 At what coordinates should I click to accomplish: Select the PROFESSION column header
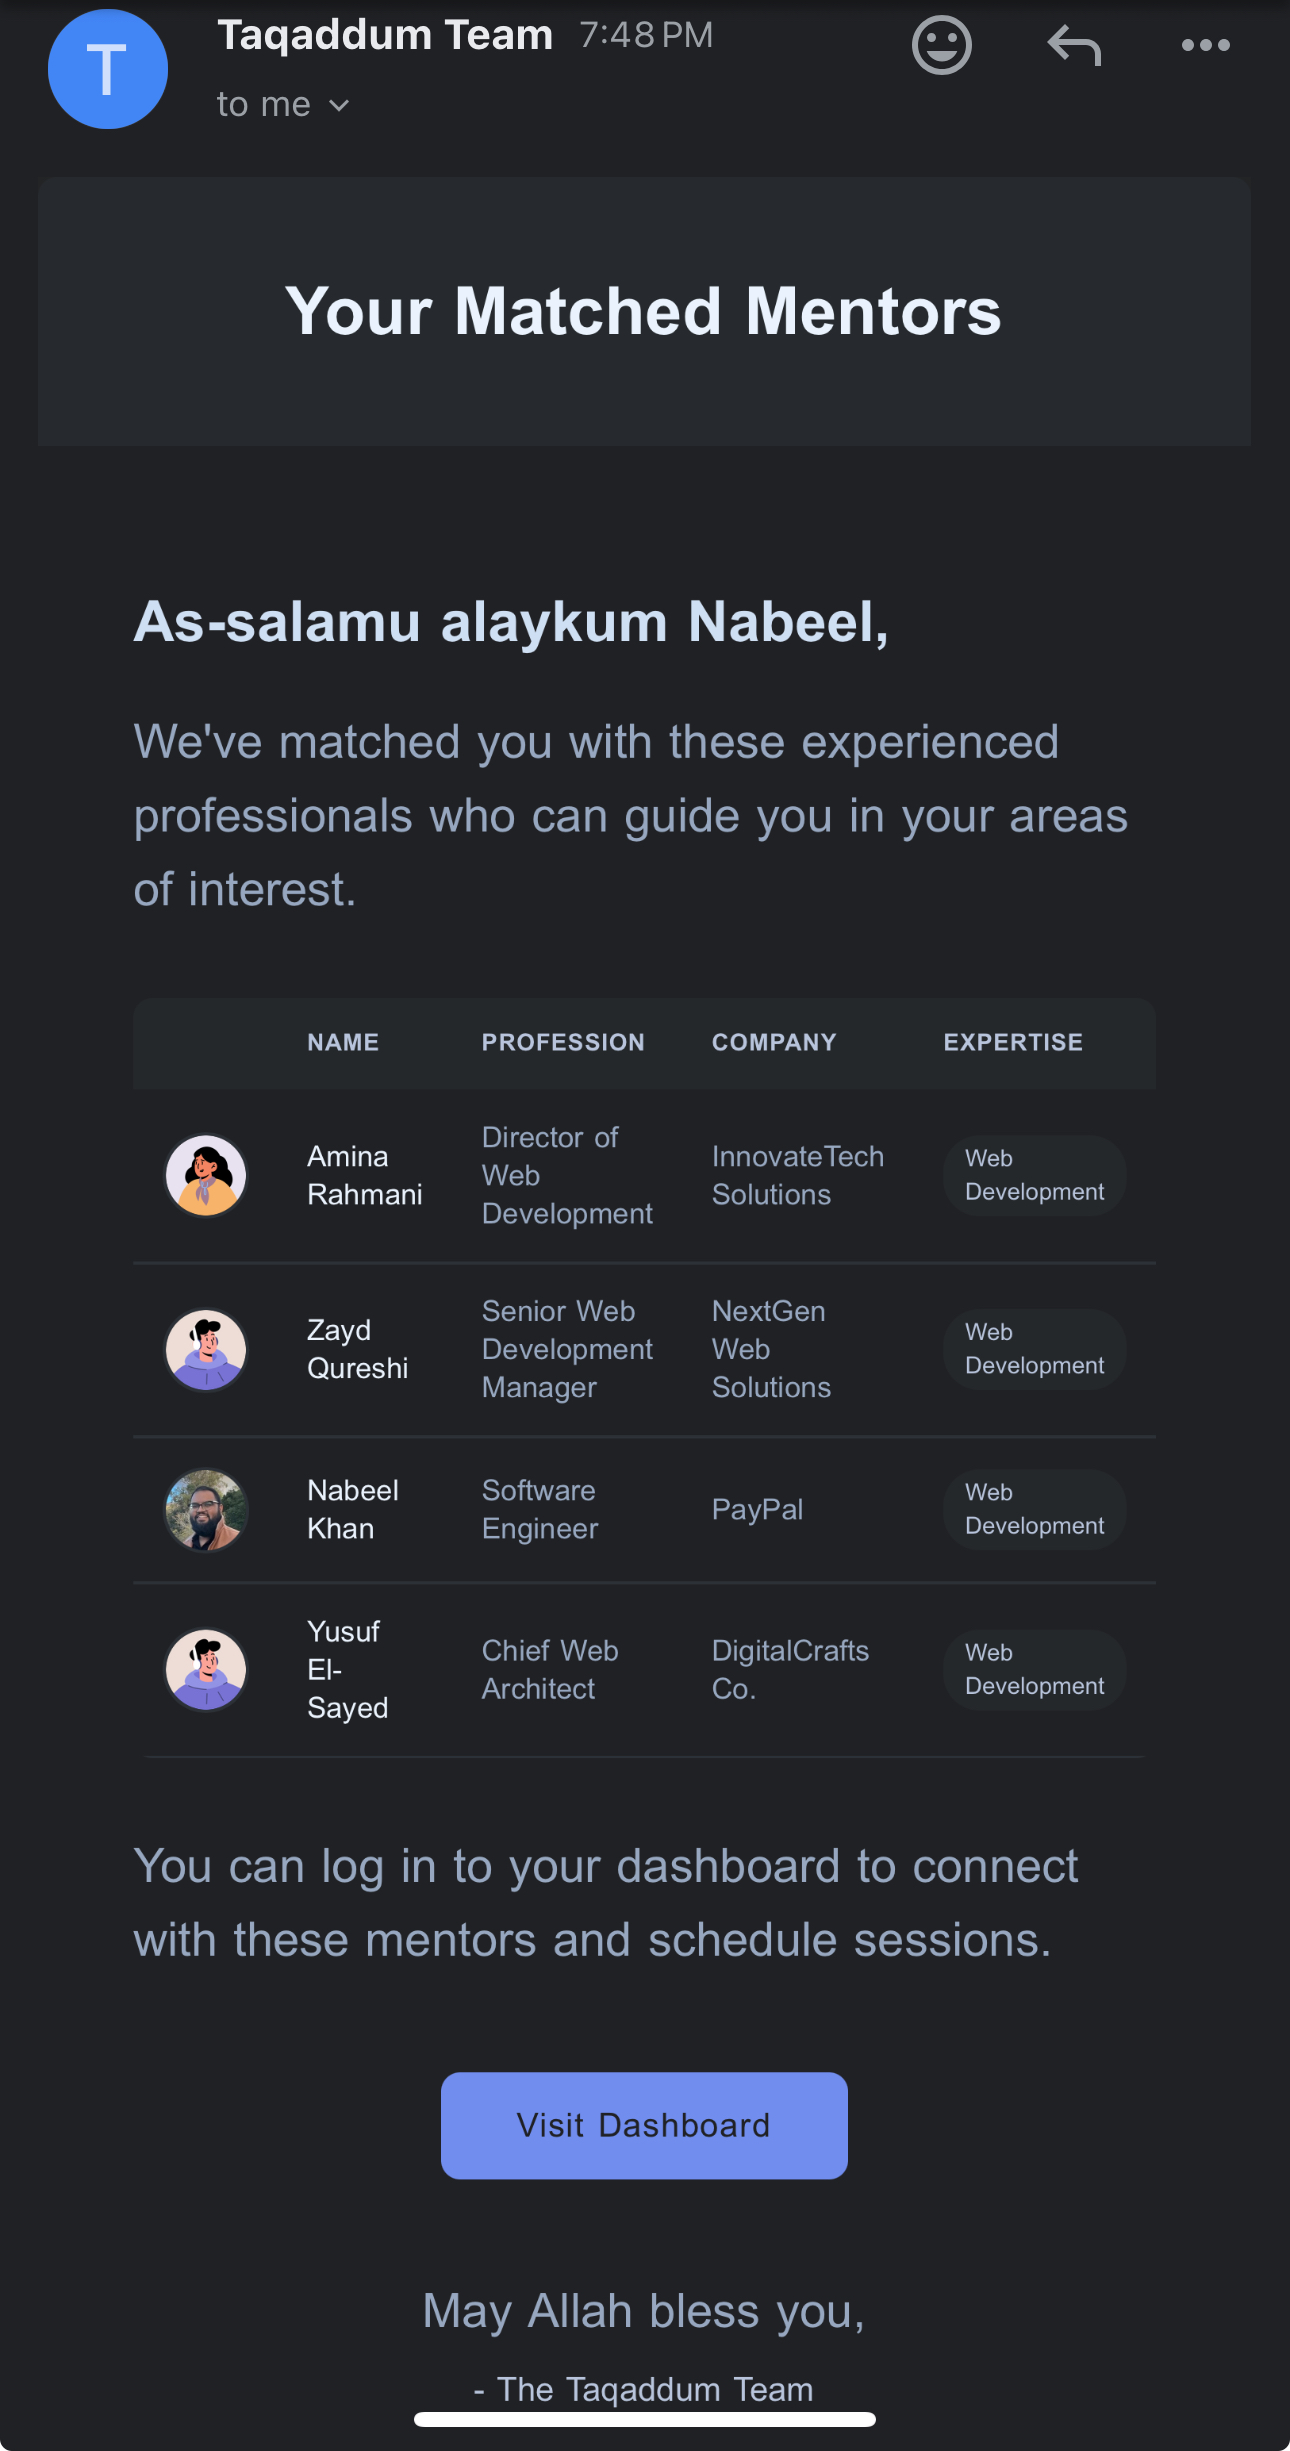click(x=563, y=1042)
